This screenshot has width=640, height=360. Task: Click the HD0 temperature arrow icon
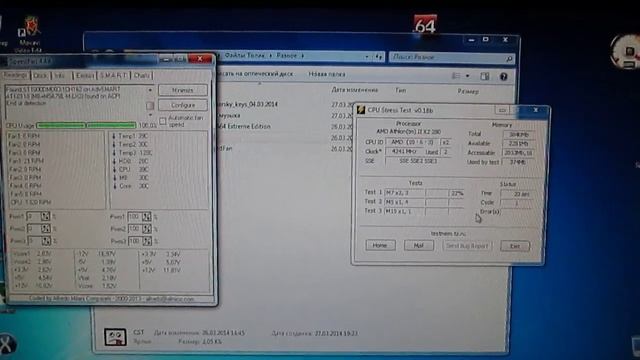click(114, 161)
